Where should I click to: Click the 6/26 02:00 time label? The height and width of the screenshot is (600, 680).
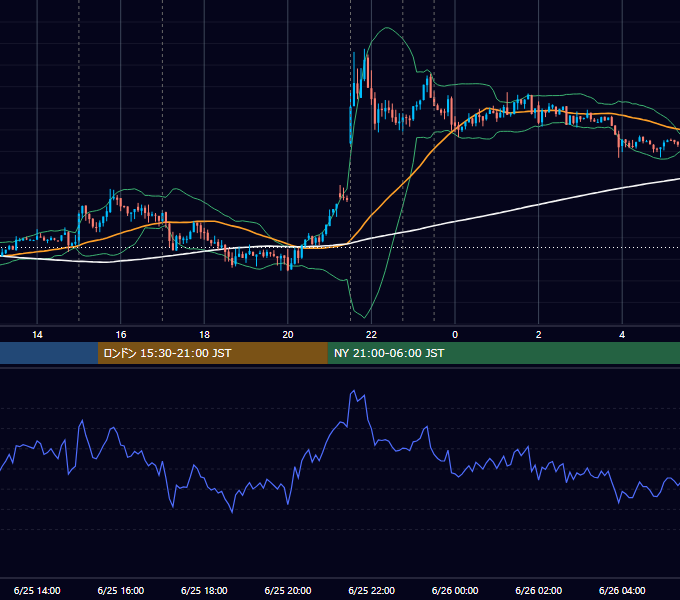pyautogui.click(x=538, y=590)
